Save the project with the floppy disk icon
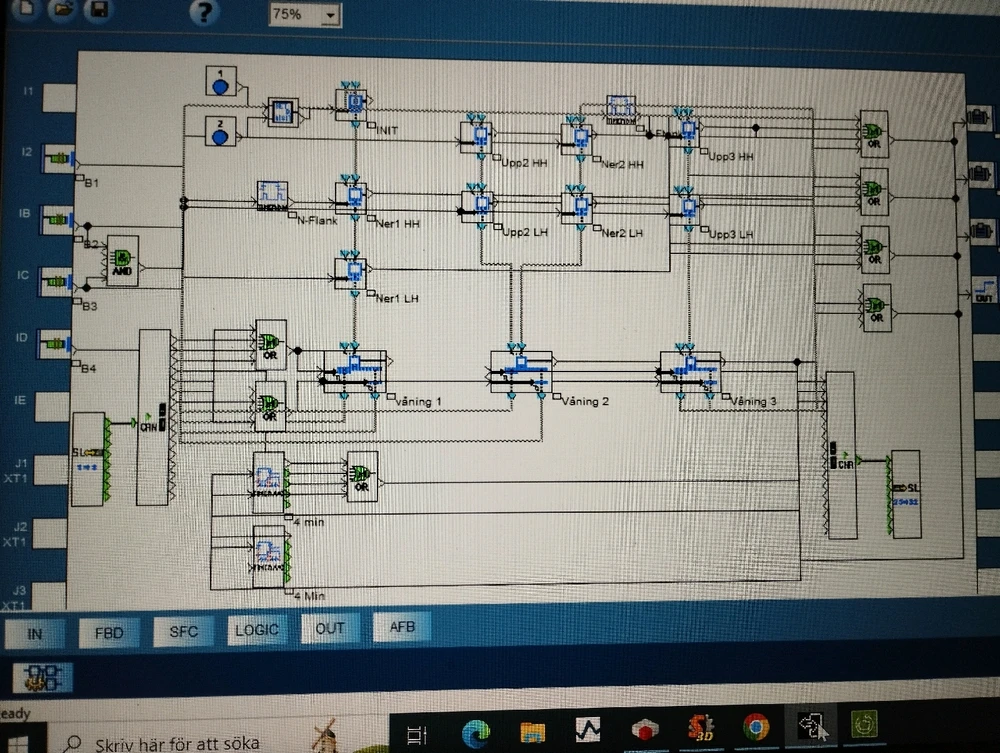The image size is (1000, 753). coord(97,9)
